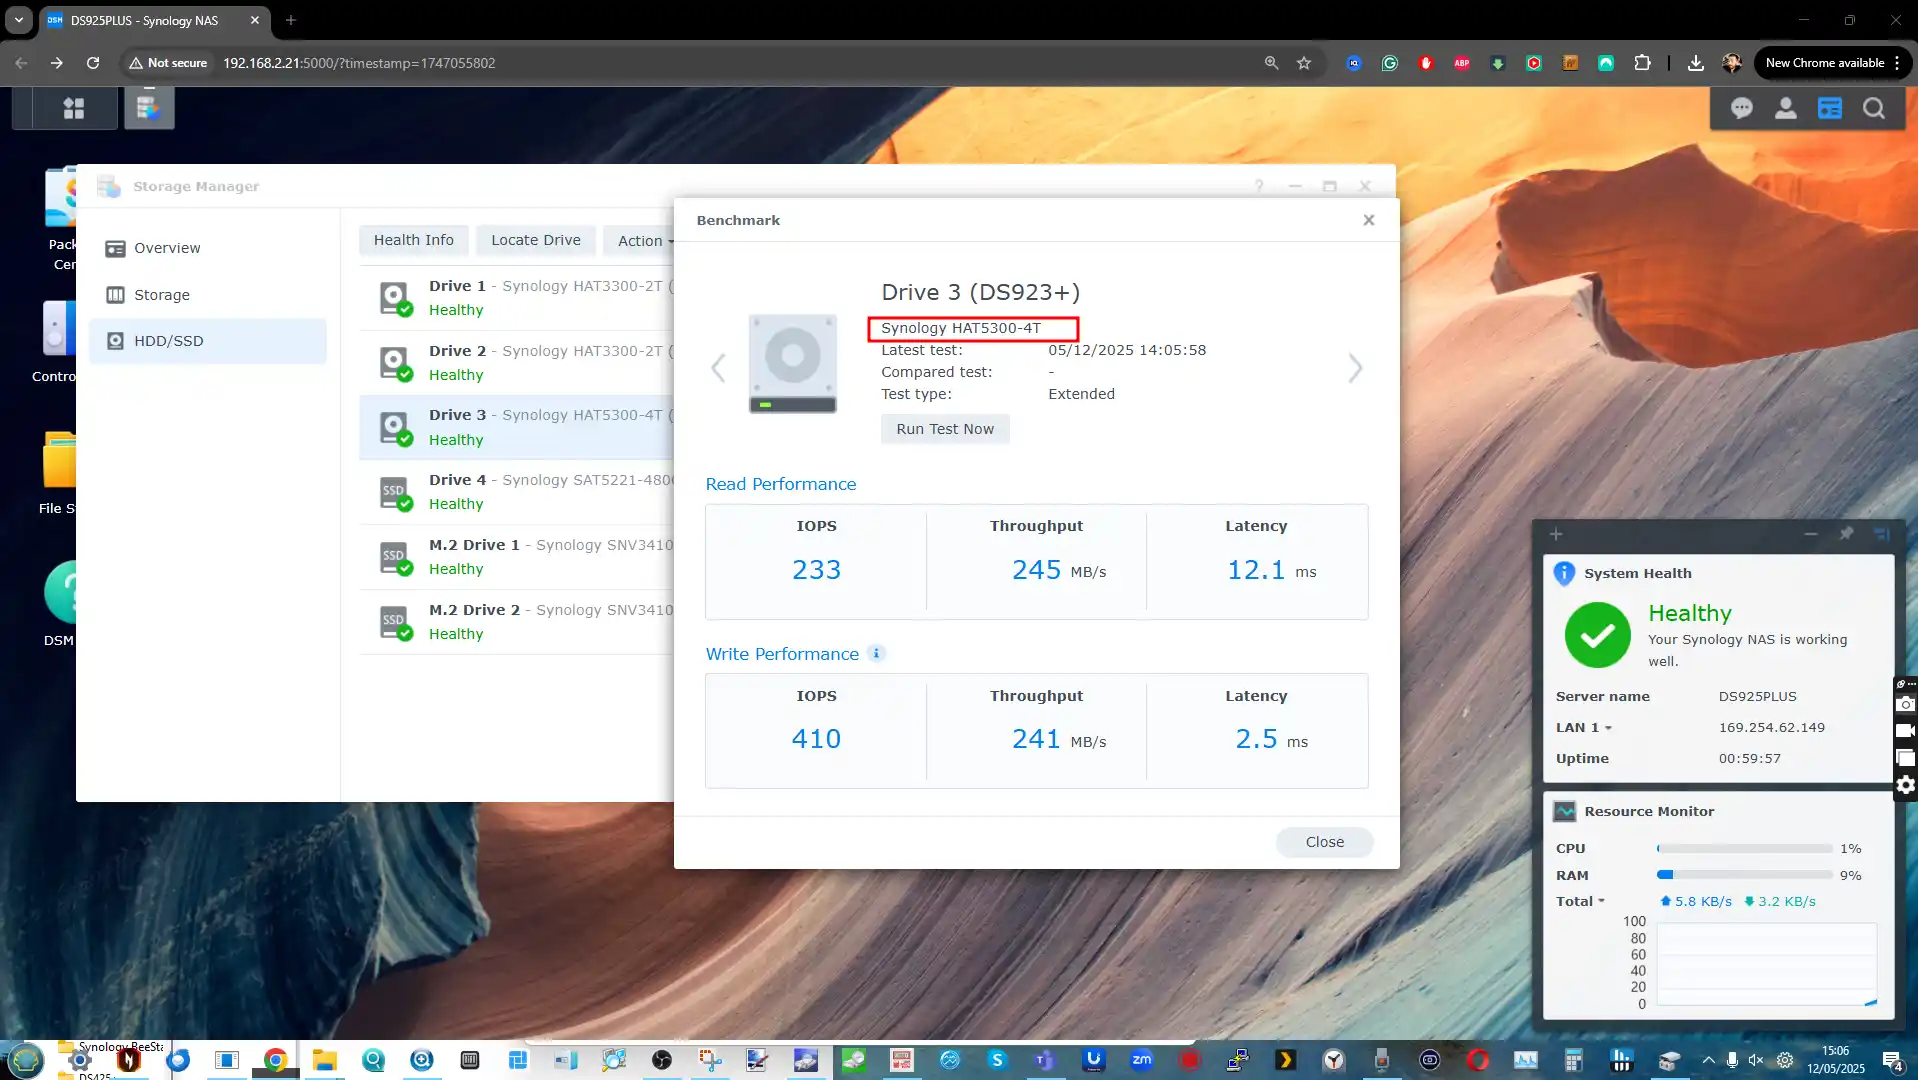Open the Chrome tab search dropdown

tap(18, 20)
